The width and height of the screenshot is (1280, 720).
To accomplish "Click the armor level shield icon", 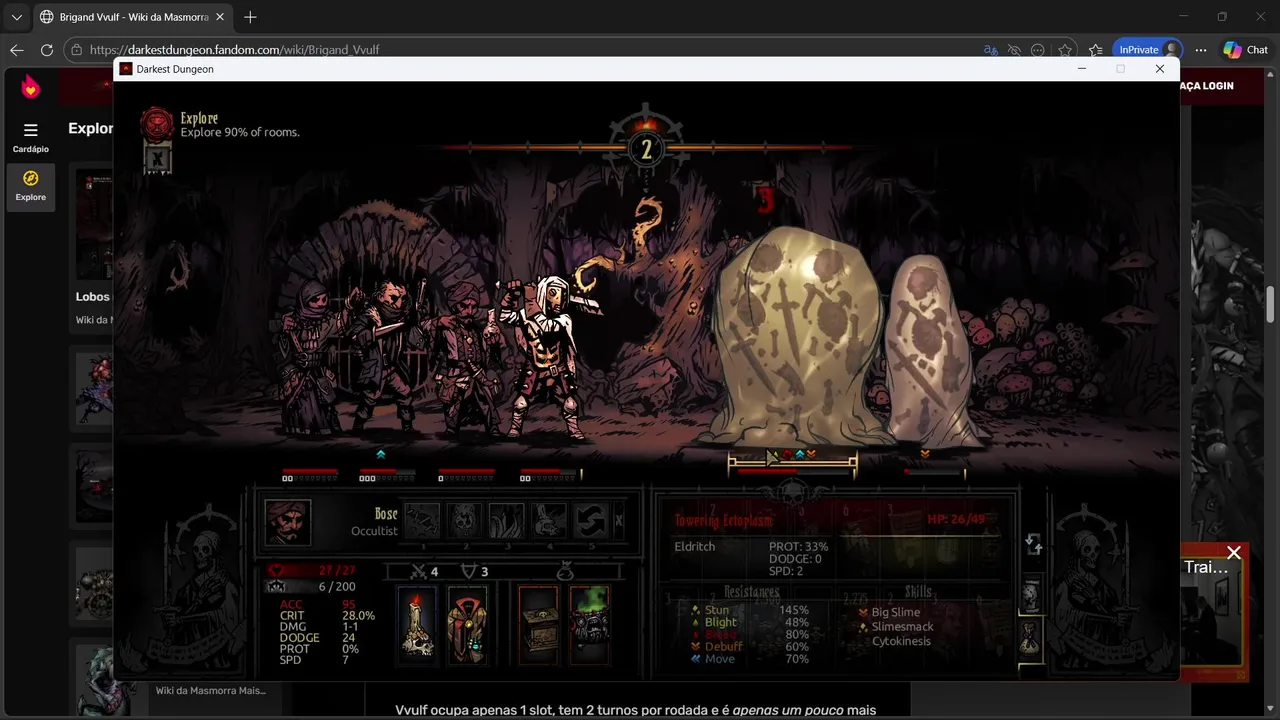I will click(468, 572).
